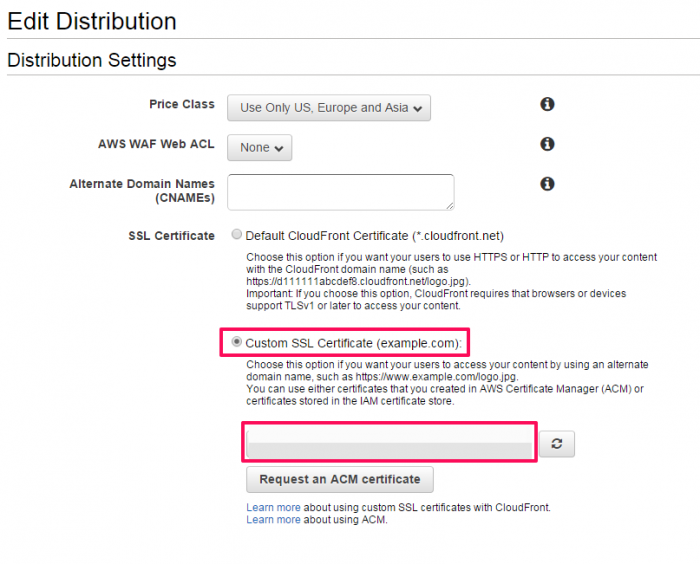The width and height of the screenshot is (700, 564).
Task: Click the Price Class info icon
Action: [547, 104]
